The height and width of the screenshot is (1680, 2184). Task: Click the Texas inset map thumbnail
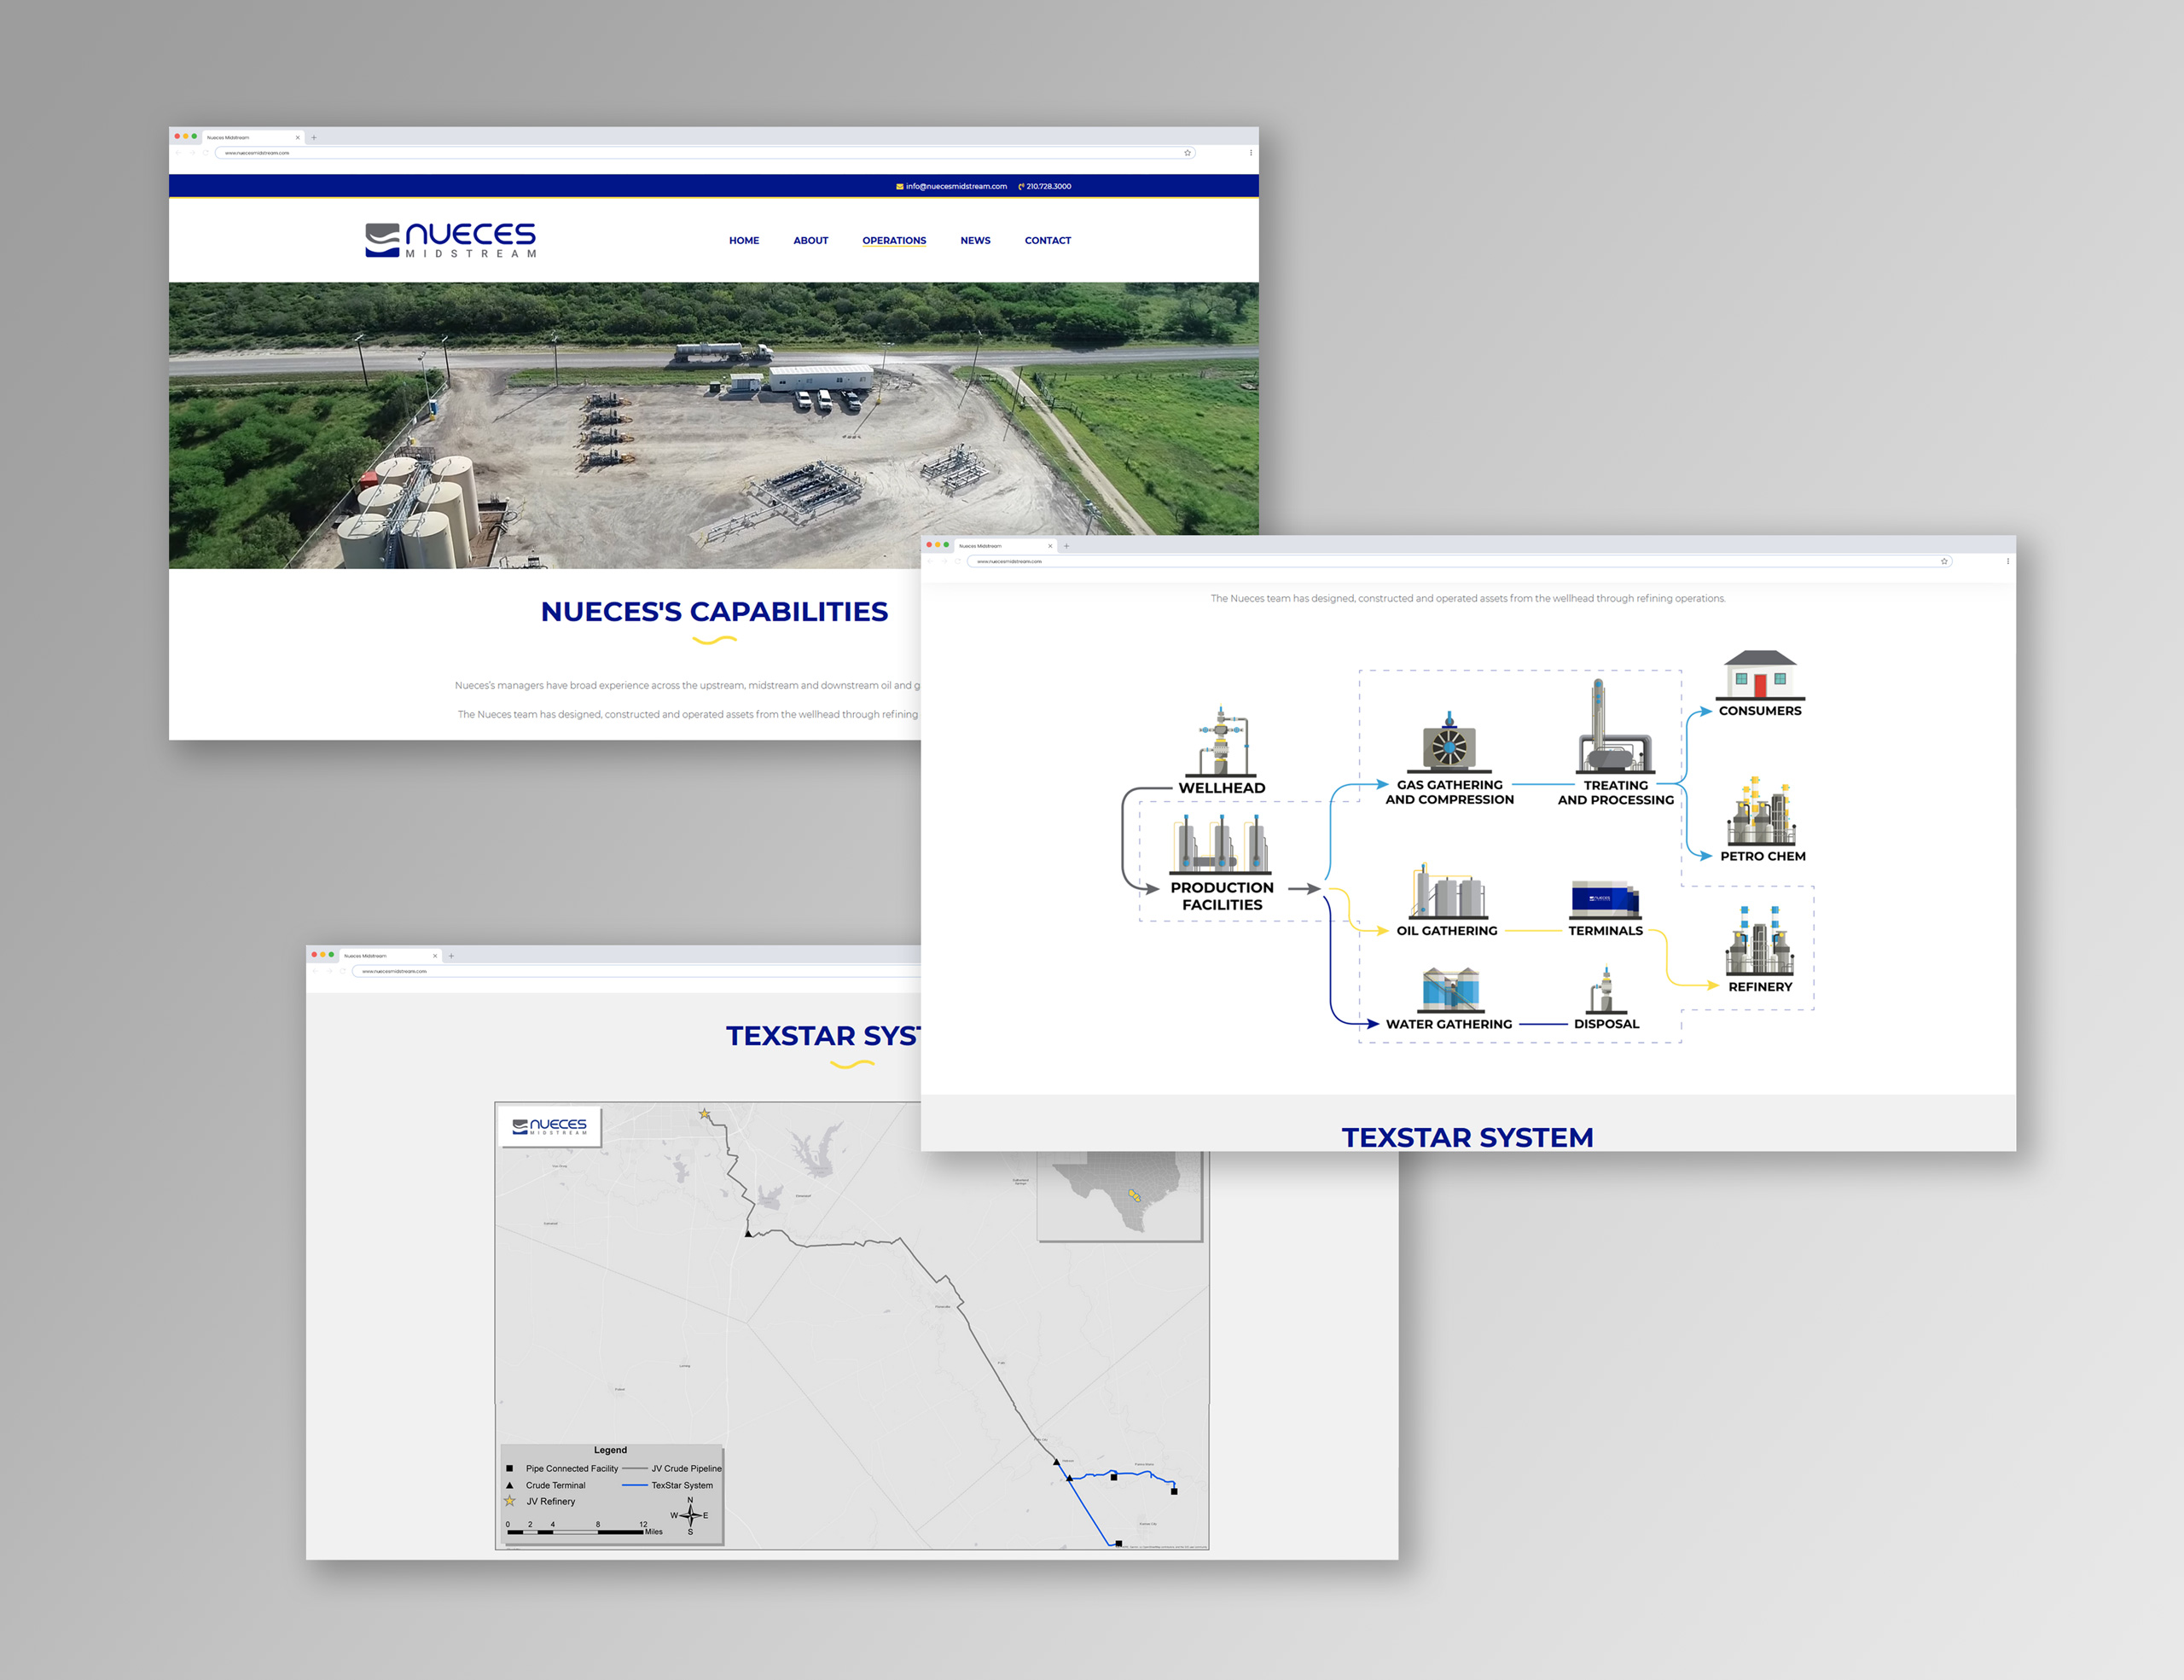(x=1120, y=1196)
